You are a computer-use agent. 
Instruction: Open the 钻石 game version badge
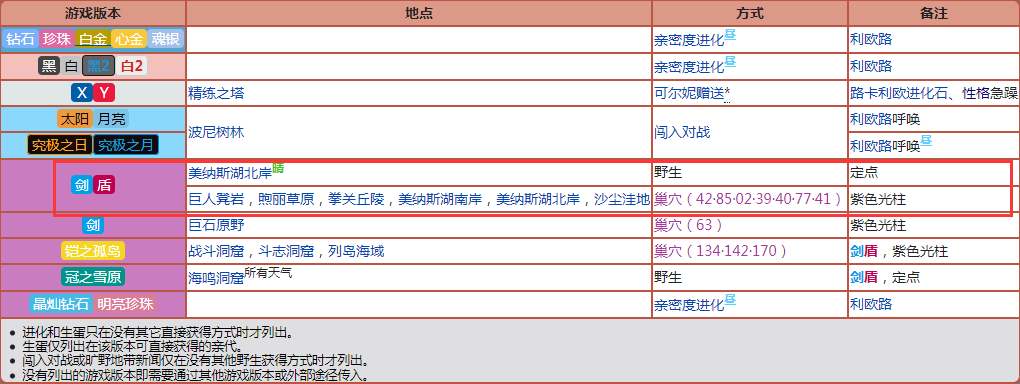[20, 39]
